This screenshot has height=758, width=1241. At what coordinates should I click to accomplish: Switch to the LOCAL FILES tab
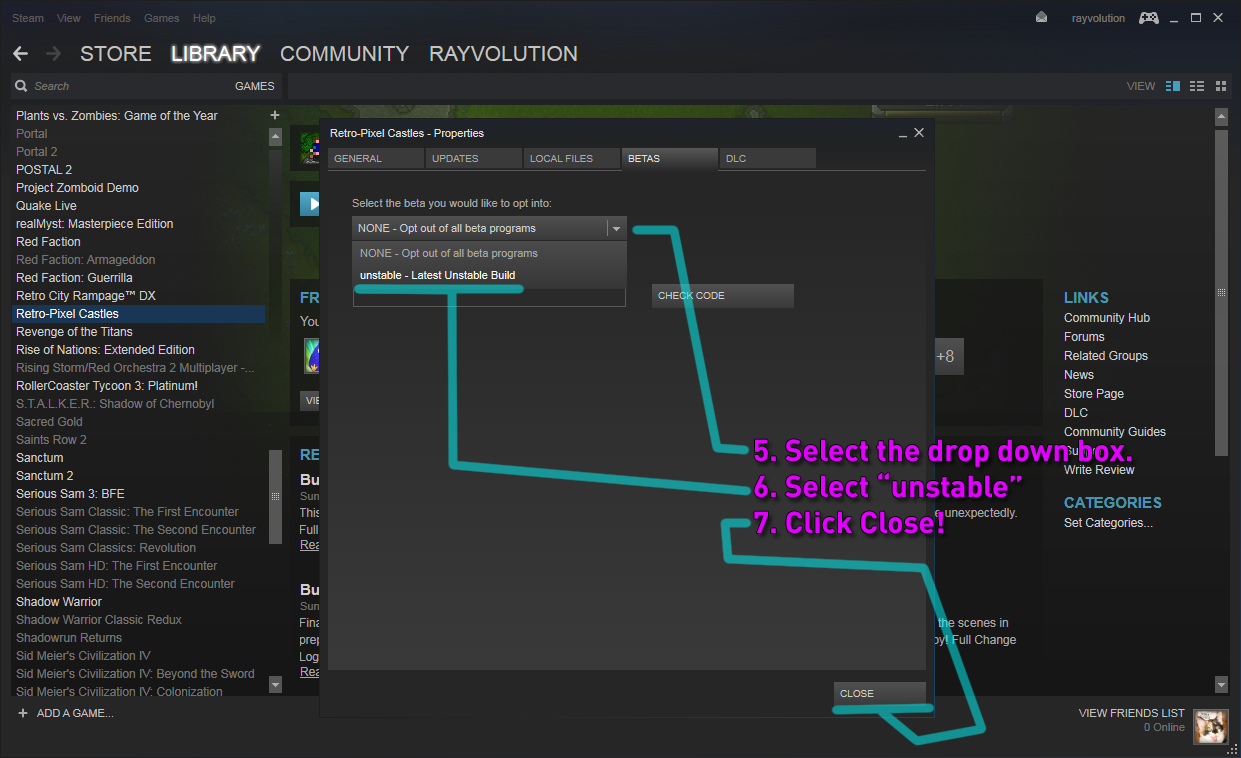[x=572, y=158]
